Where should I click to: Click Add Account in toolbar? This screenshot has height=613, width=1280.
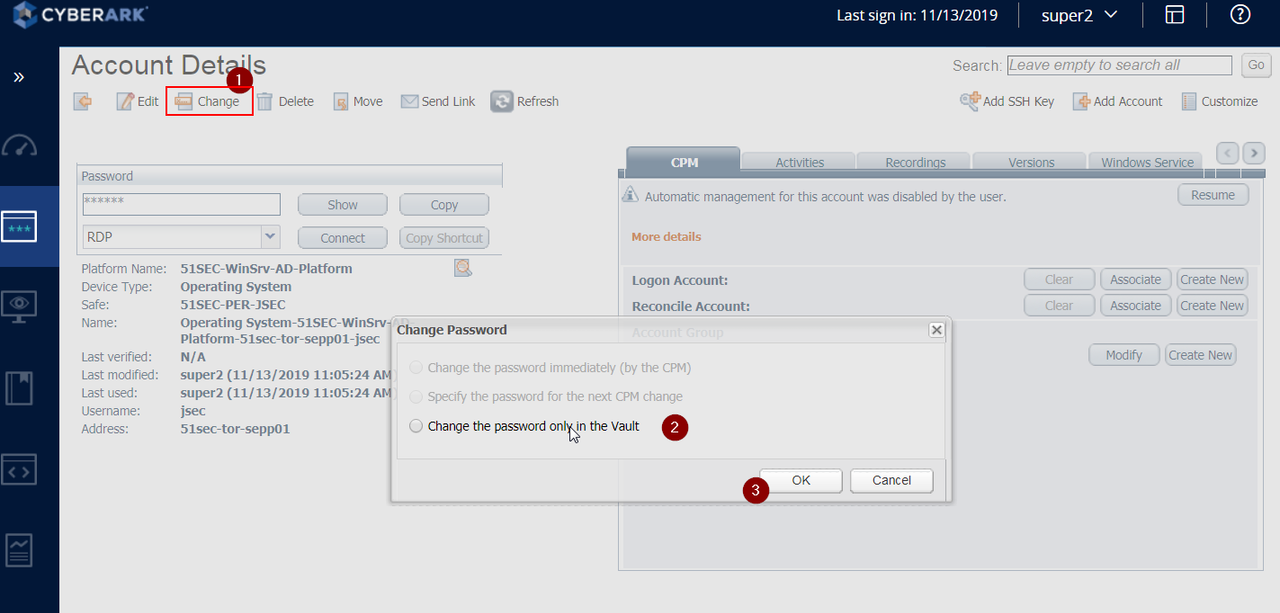point(1118,101)
